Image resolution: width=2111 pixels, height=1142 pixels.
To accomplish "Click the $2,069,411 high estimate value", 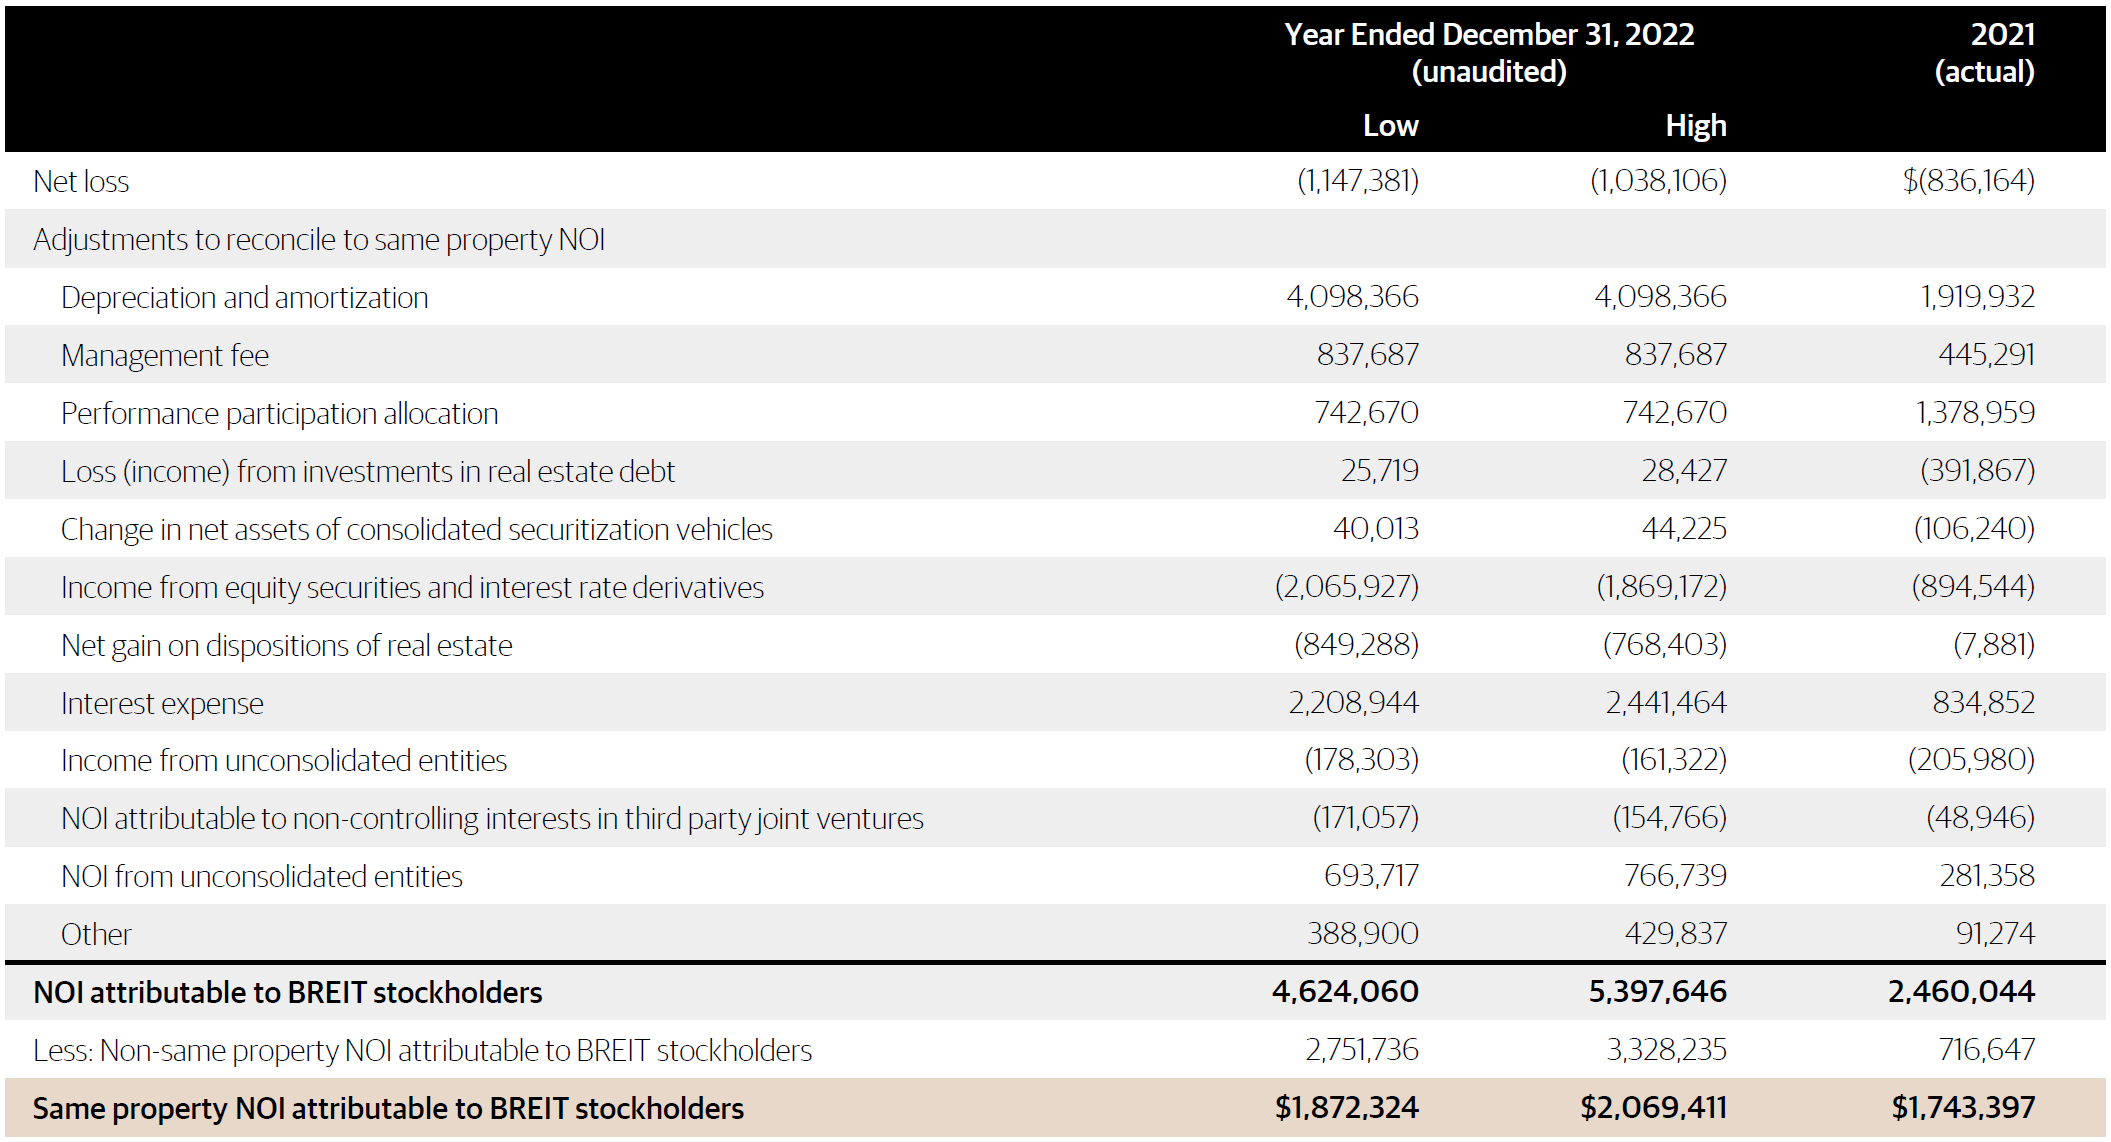I will tap(1653, 1107).
